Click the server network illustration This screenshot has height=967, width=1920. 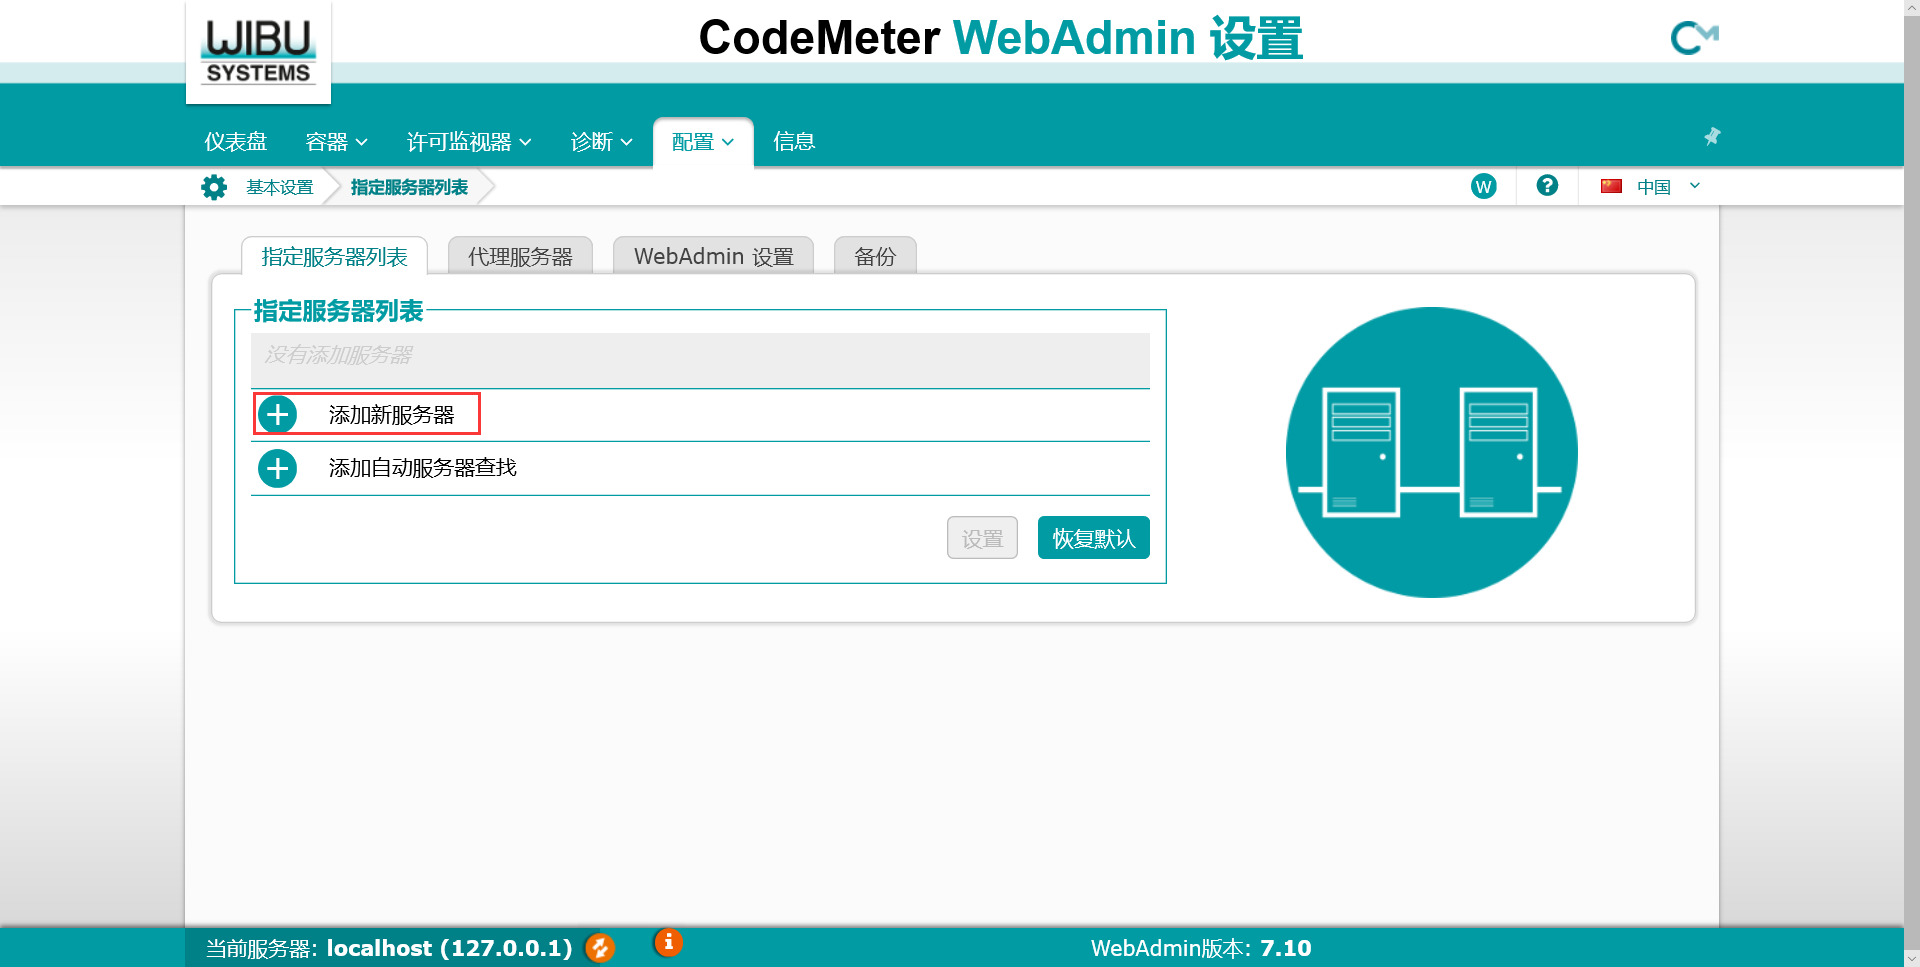(1431, 452)
